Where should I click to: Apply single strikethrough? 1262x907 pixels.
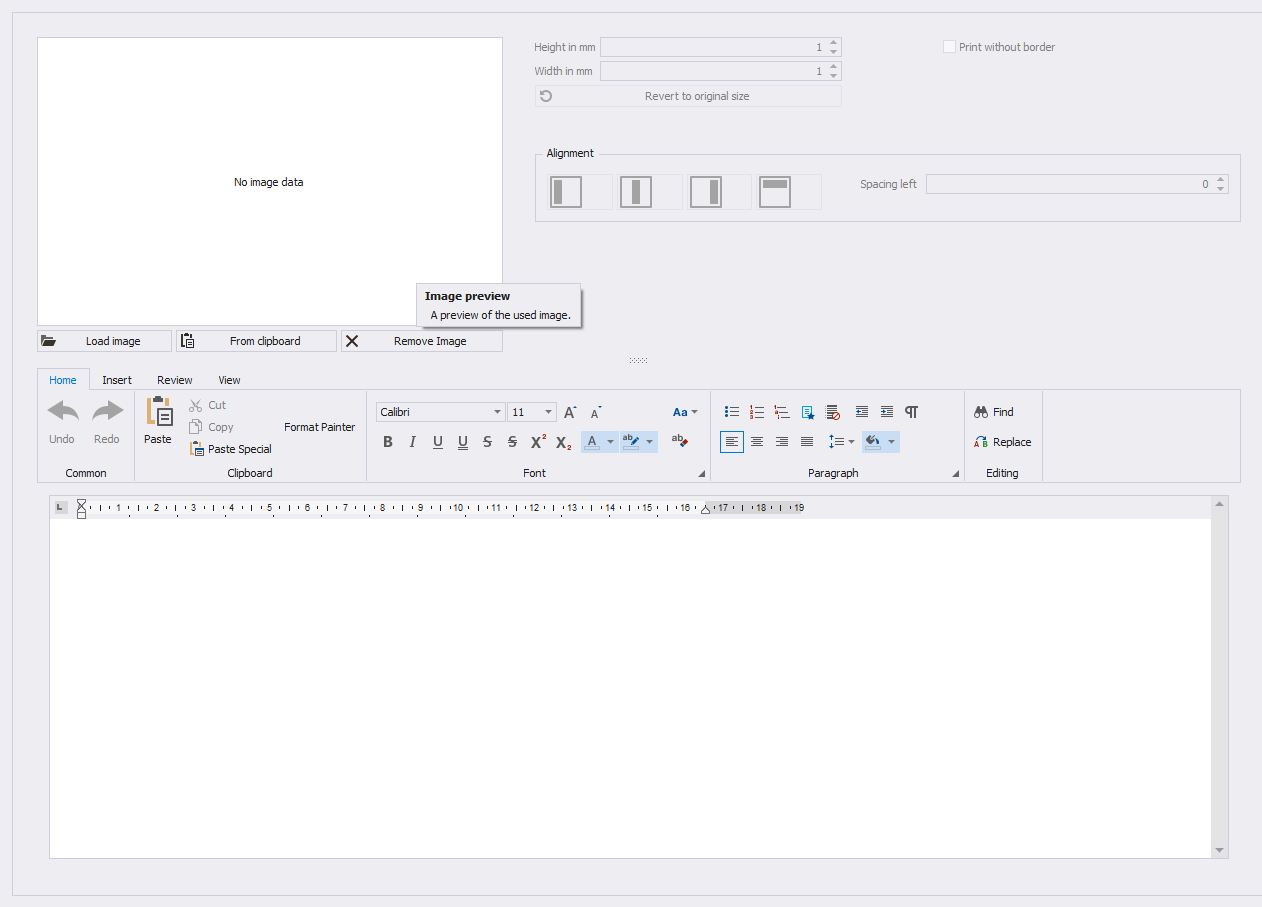[x=487, y=442]
